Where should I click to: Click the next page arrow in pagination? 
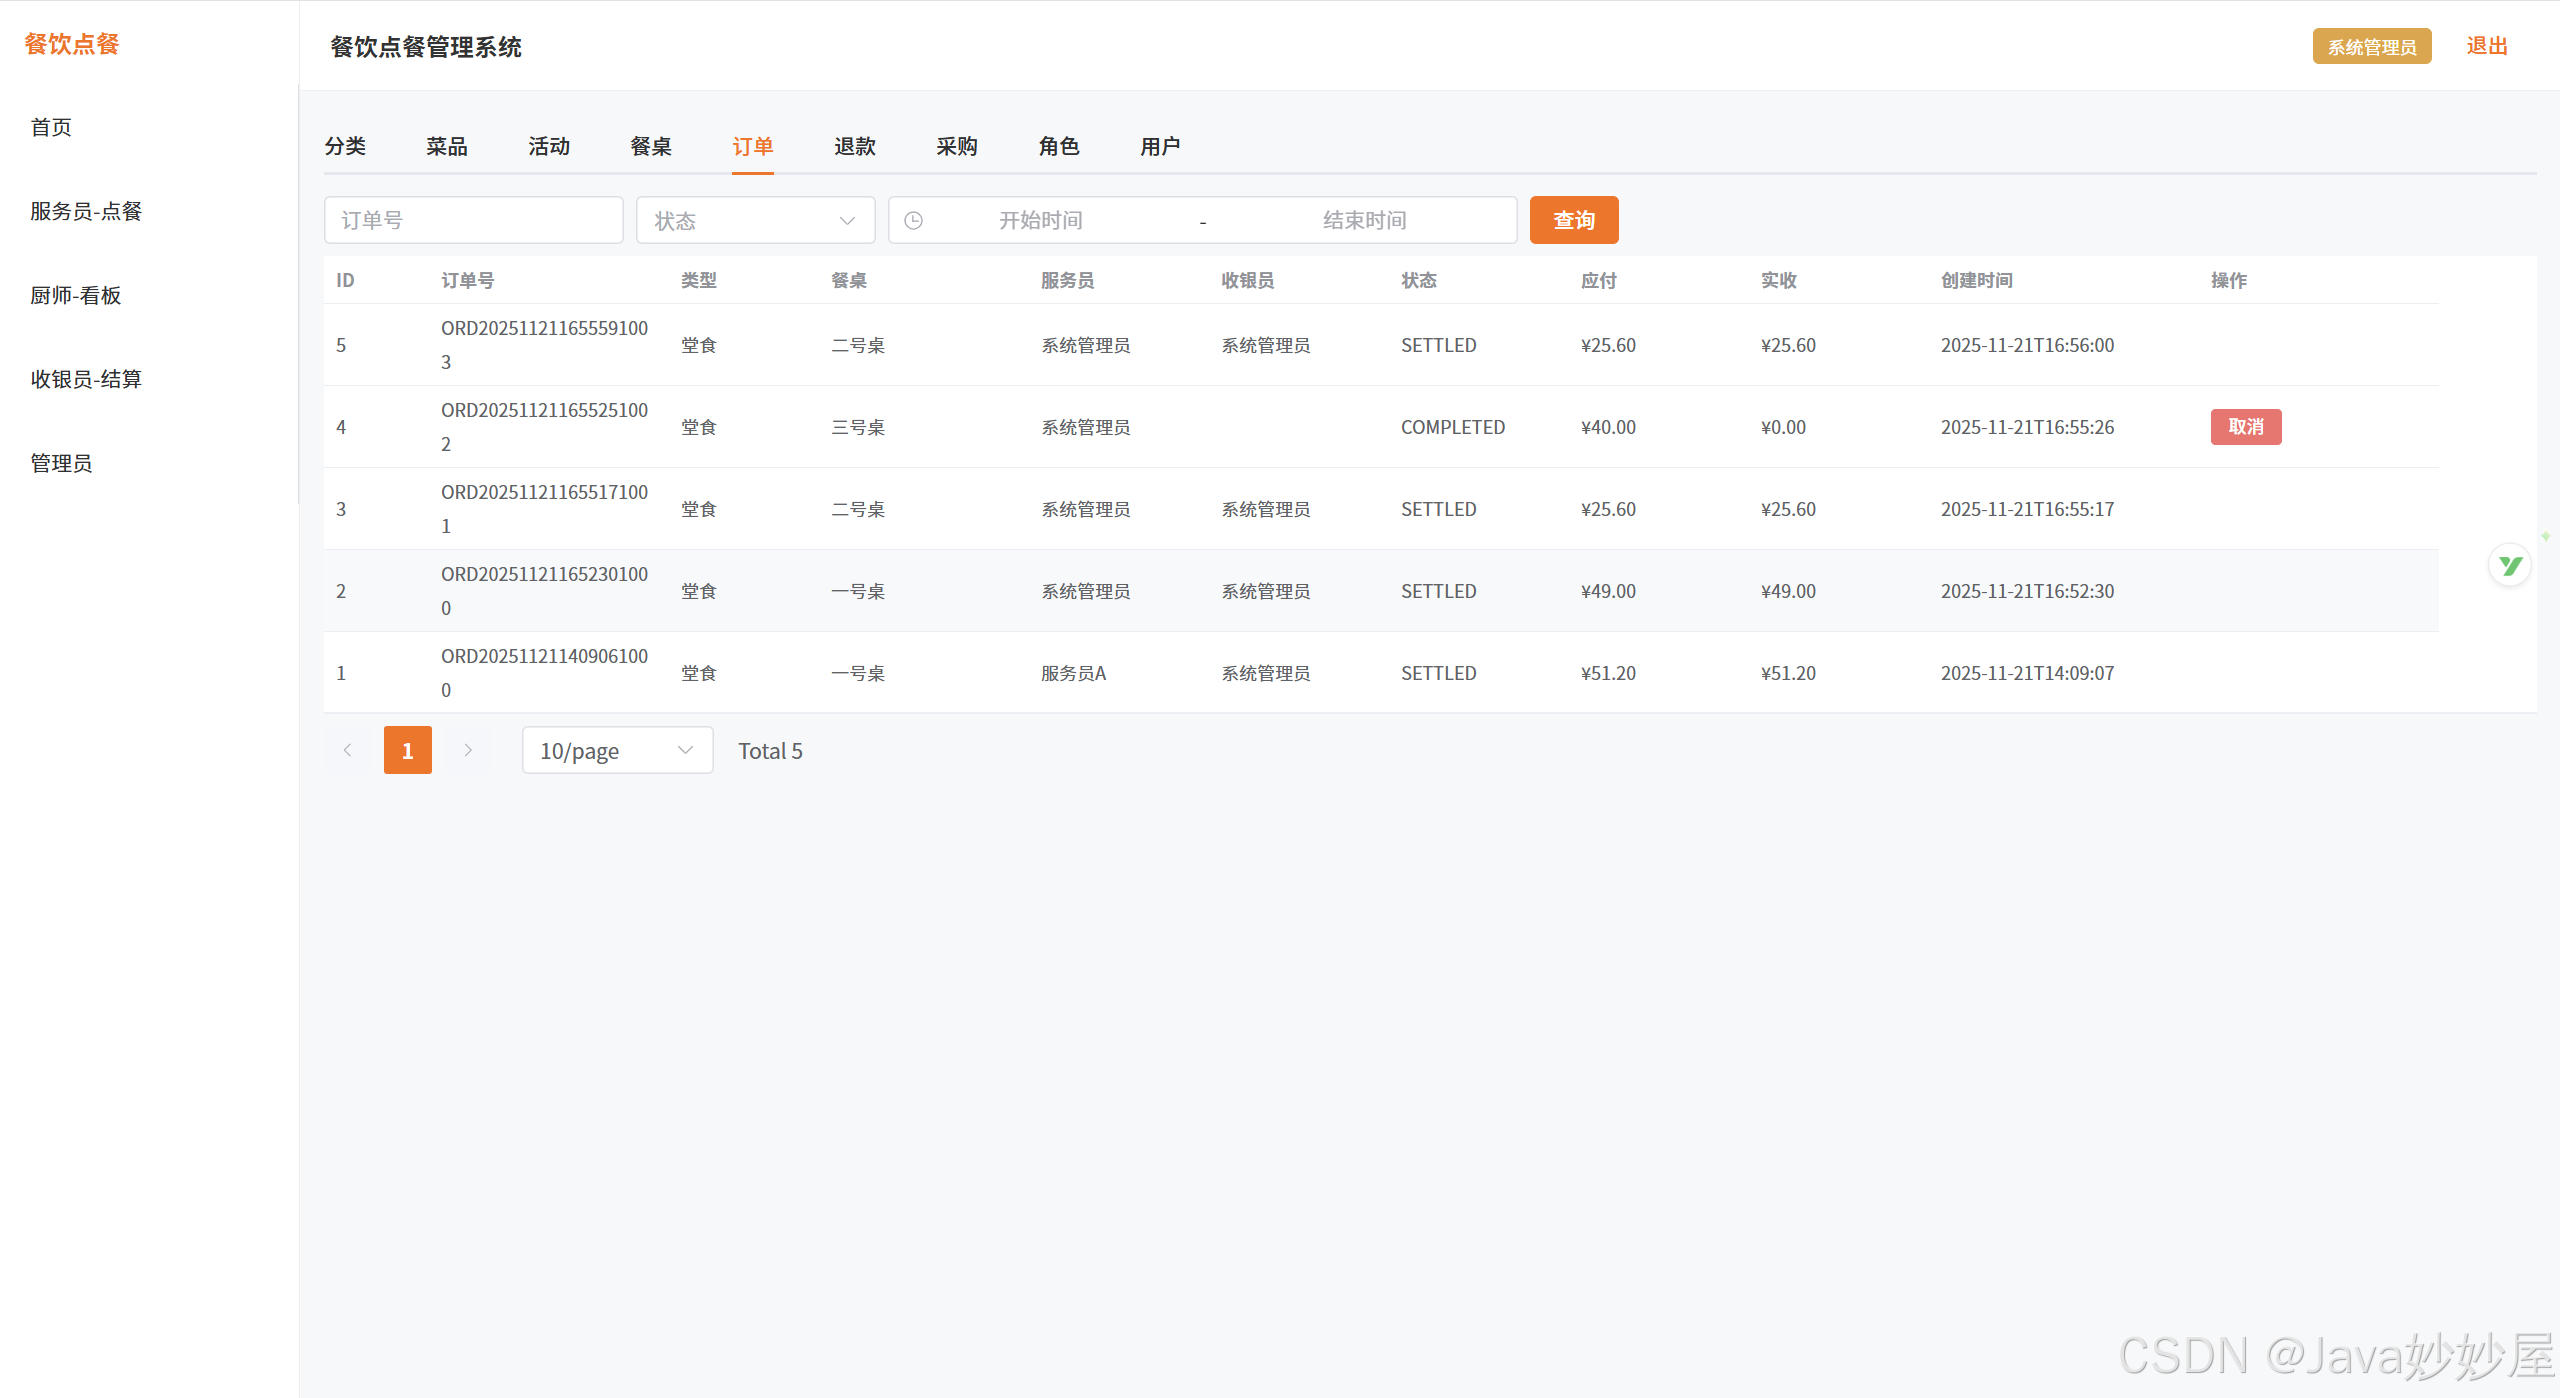coord(467,750)
